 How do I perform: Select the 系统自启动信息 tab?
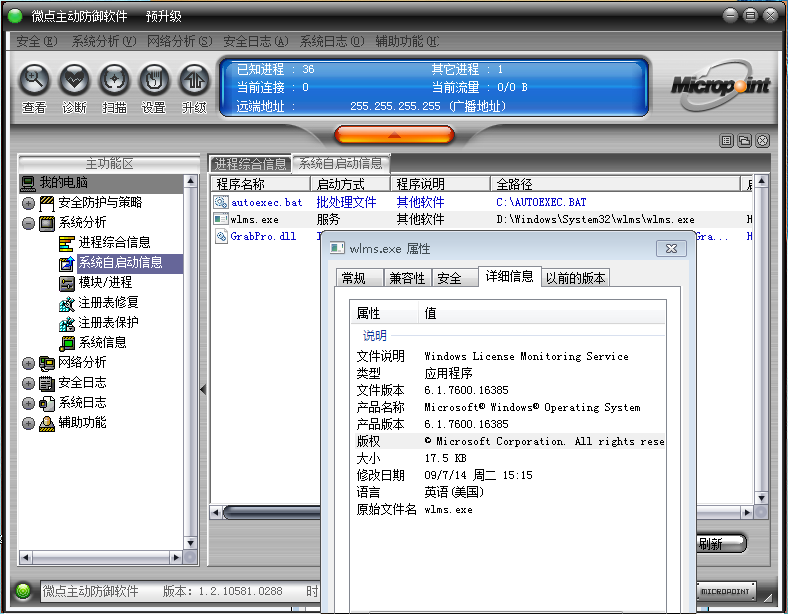(x=341, y=163)
